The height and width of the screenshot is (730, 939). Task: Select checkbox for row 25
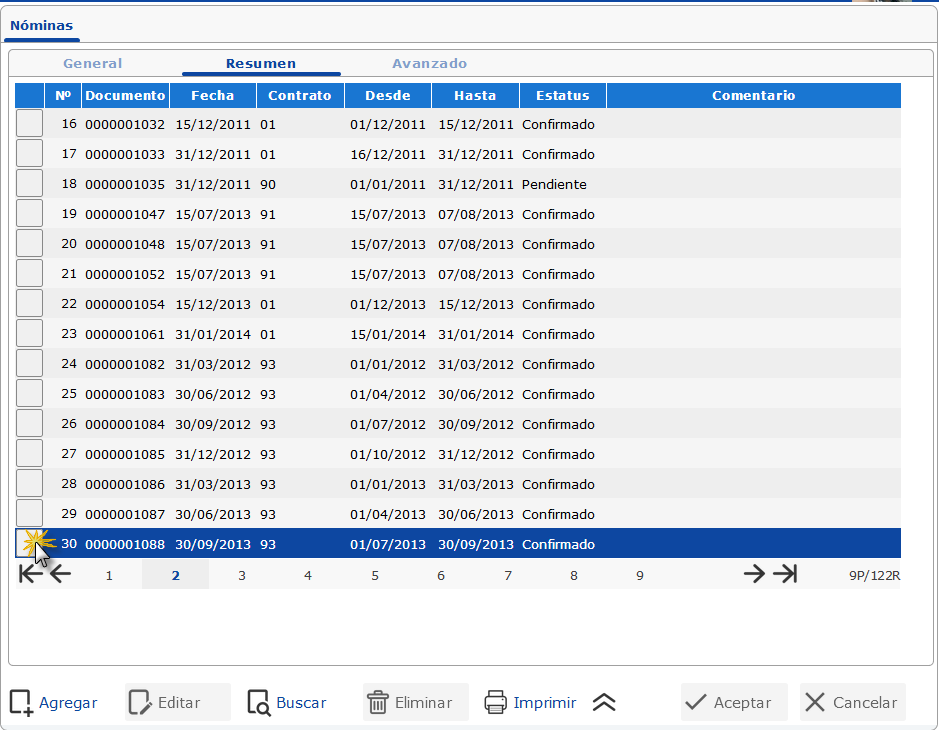point(30,394)
